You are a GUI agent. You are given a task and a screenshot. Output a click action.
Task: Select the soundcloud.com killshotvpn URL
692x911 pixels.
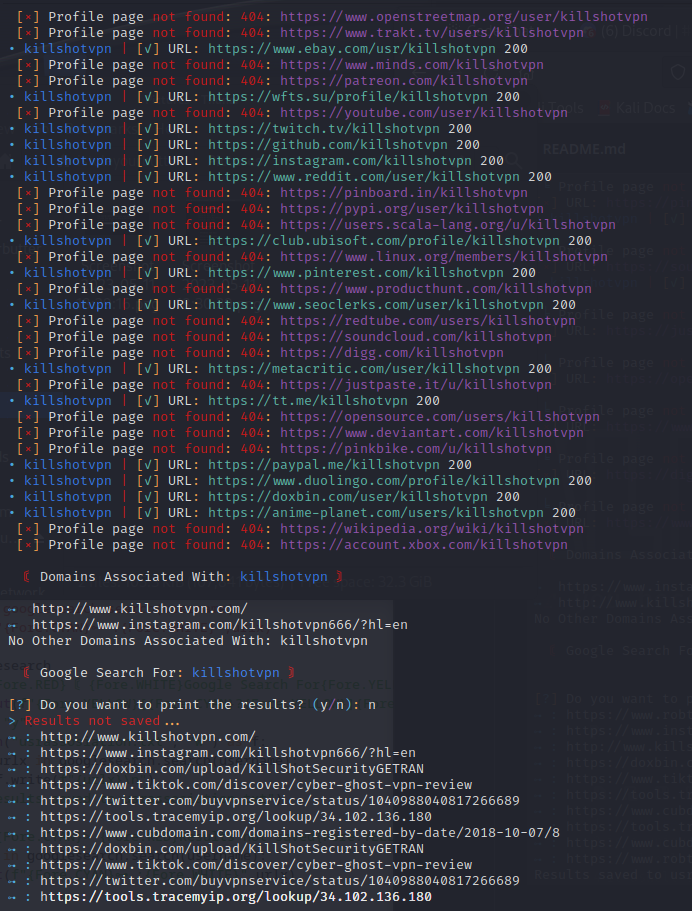(x=416, y=336)
